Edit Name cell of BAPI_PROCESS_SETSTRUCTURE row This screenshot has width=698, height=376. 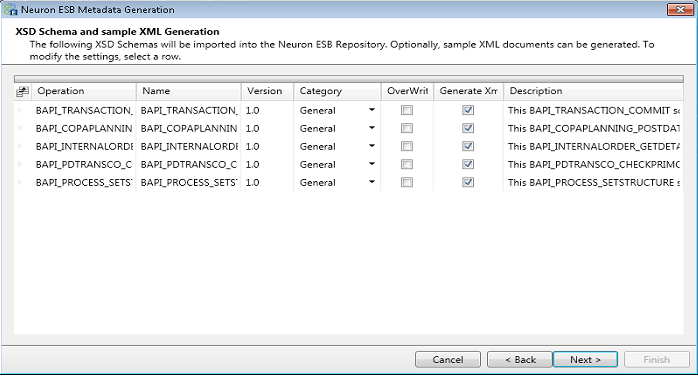point(189,182)
